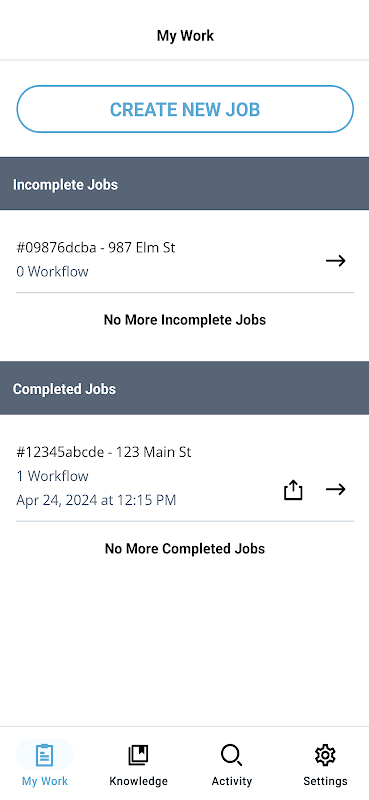Image resolution: width=369 pixels, height=800 pixels.
Task: Select the My Work clipboard icon
Action: [45, 755]
